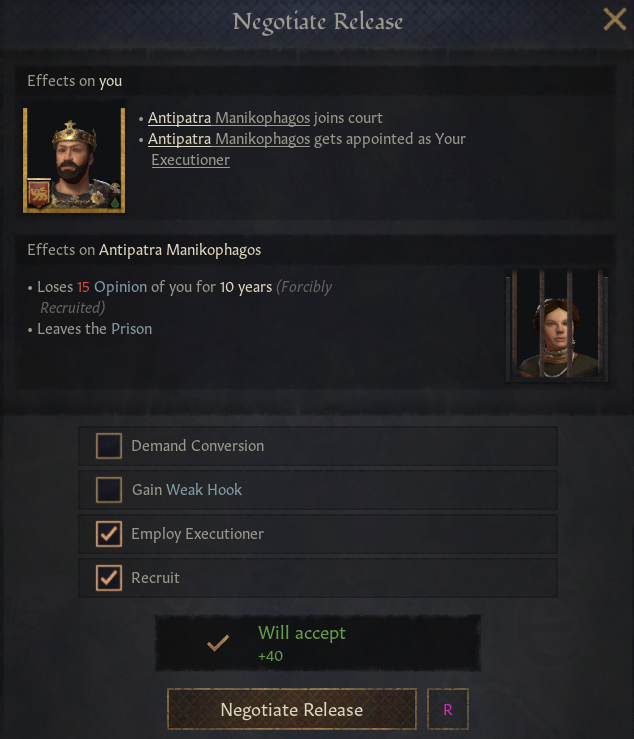Enable the Demand Conversion checkbox
Screen dimensions: 634x739
[109, 446]
